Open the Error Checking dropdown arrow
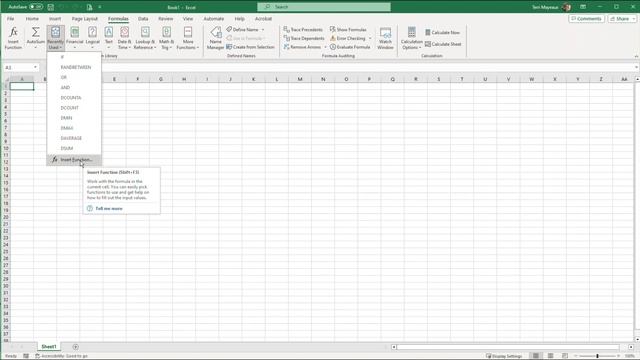640x360 pixels. point(370,38)
